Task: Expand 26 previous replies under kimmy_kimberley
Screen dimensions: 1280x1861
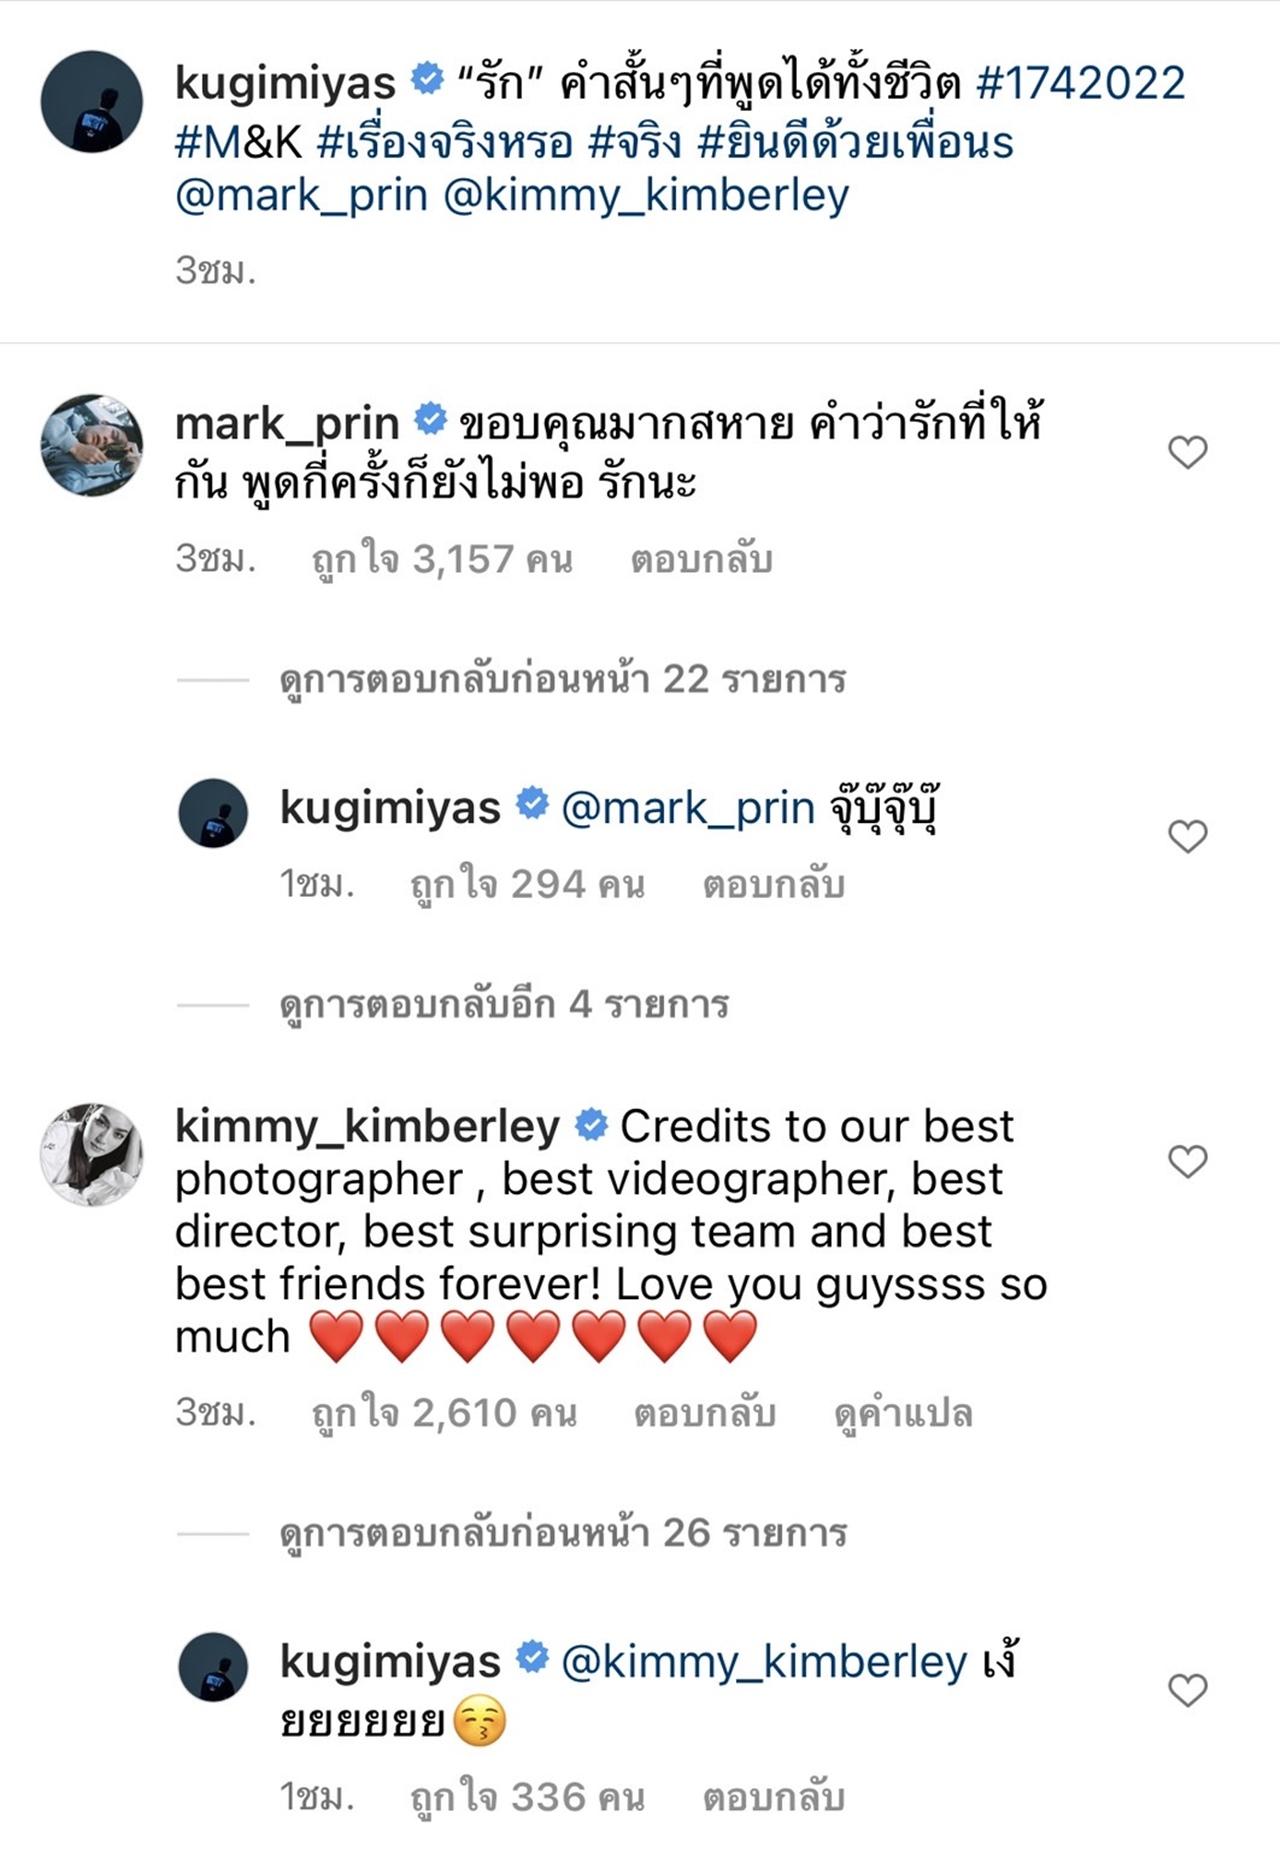Action: (562, 1533)
